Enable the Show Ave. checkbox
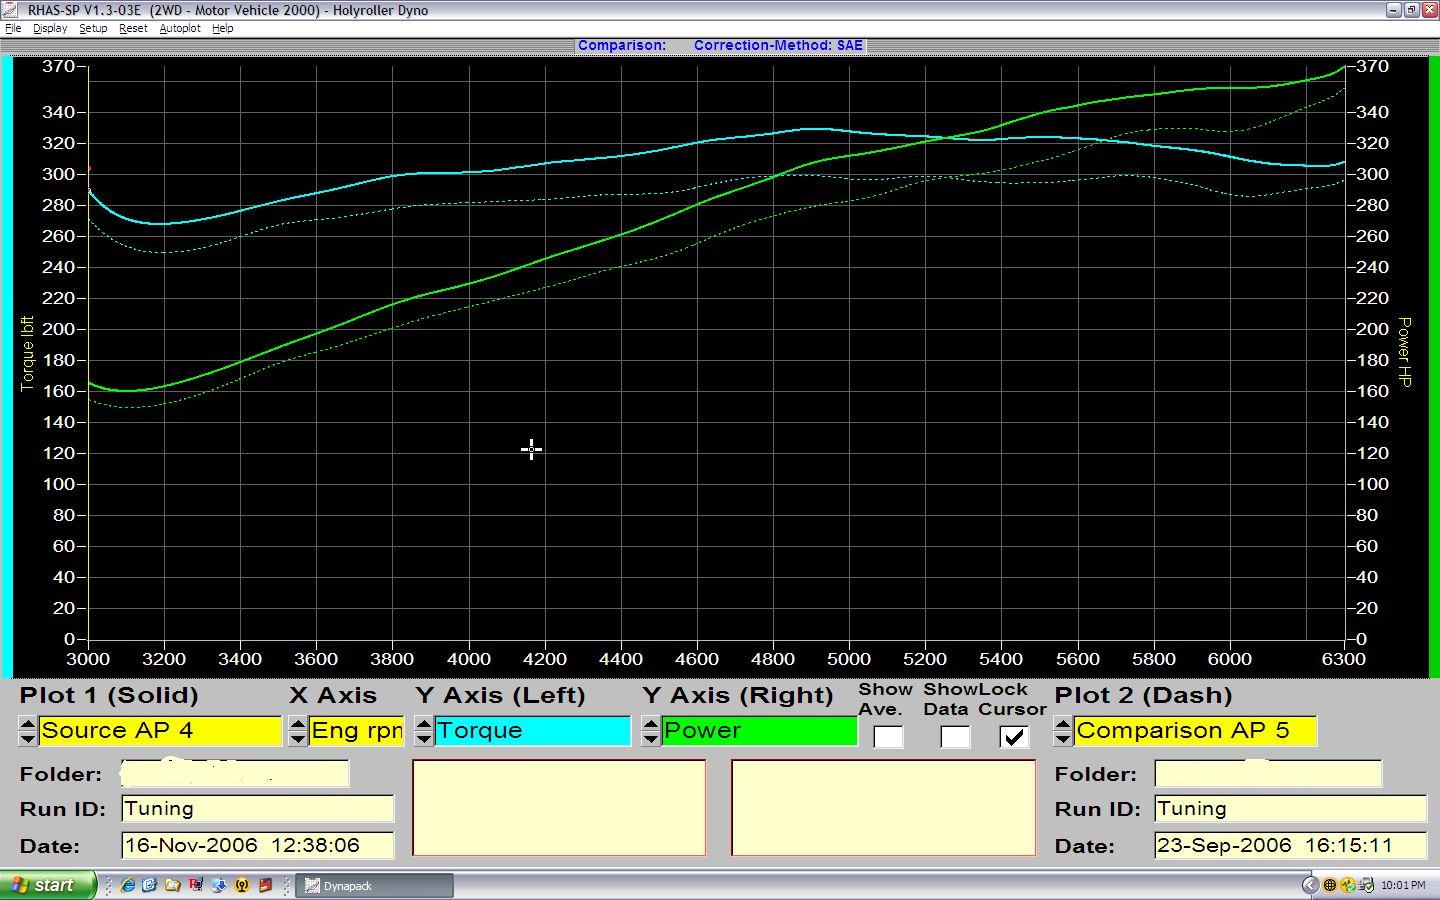Screen dimensions: 1440x900 (x=889, y=737)
